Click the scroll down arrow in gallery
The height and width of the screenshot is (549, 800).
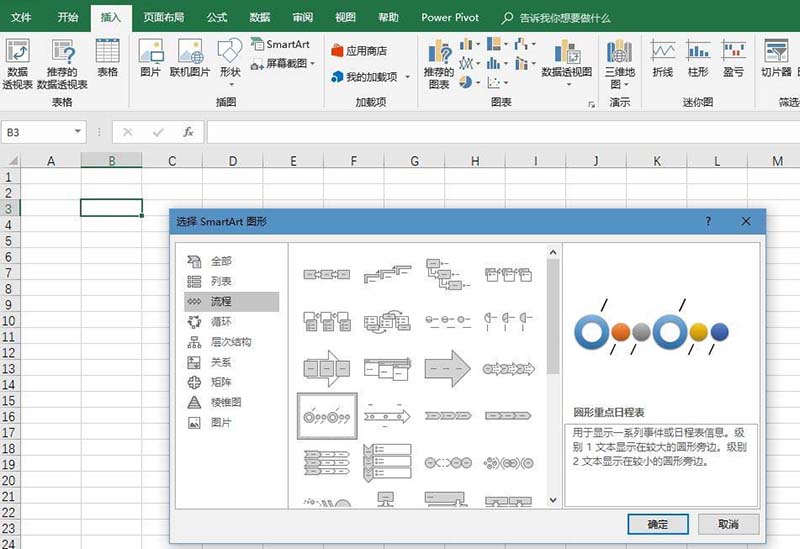(553, 500)
